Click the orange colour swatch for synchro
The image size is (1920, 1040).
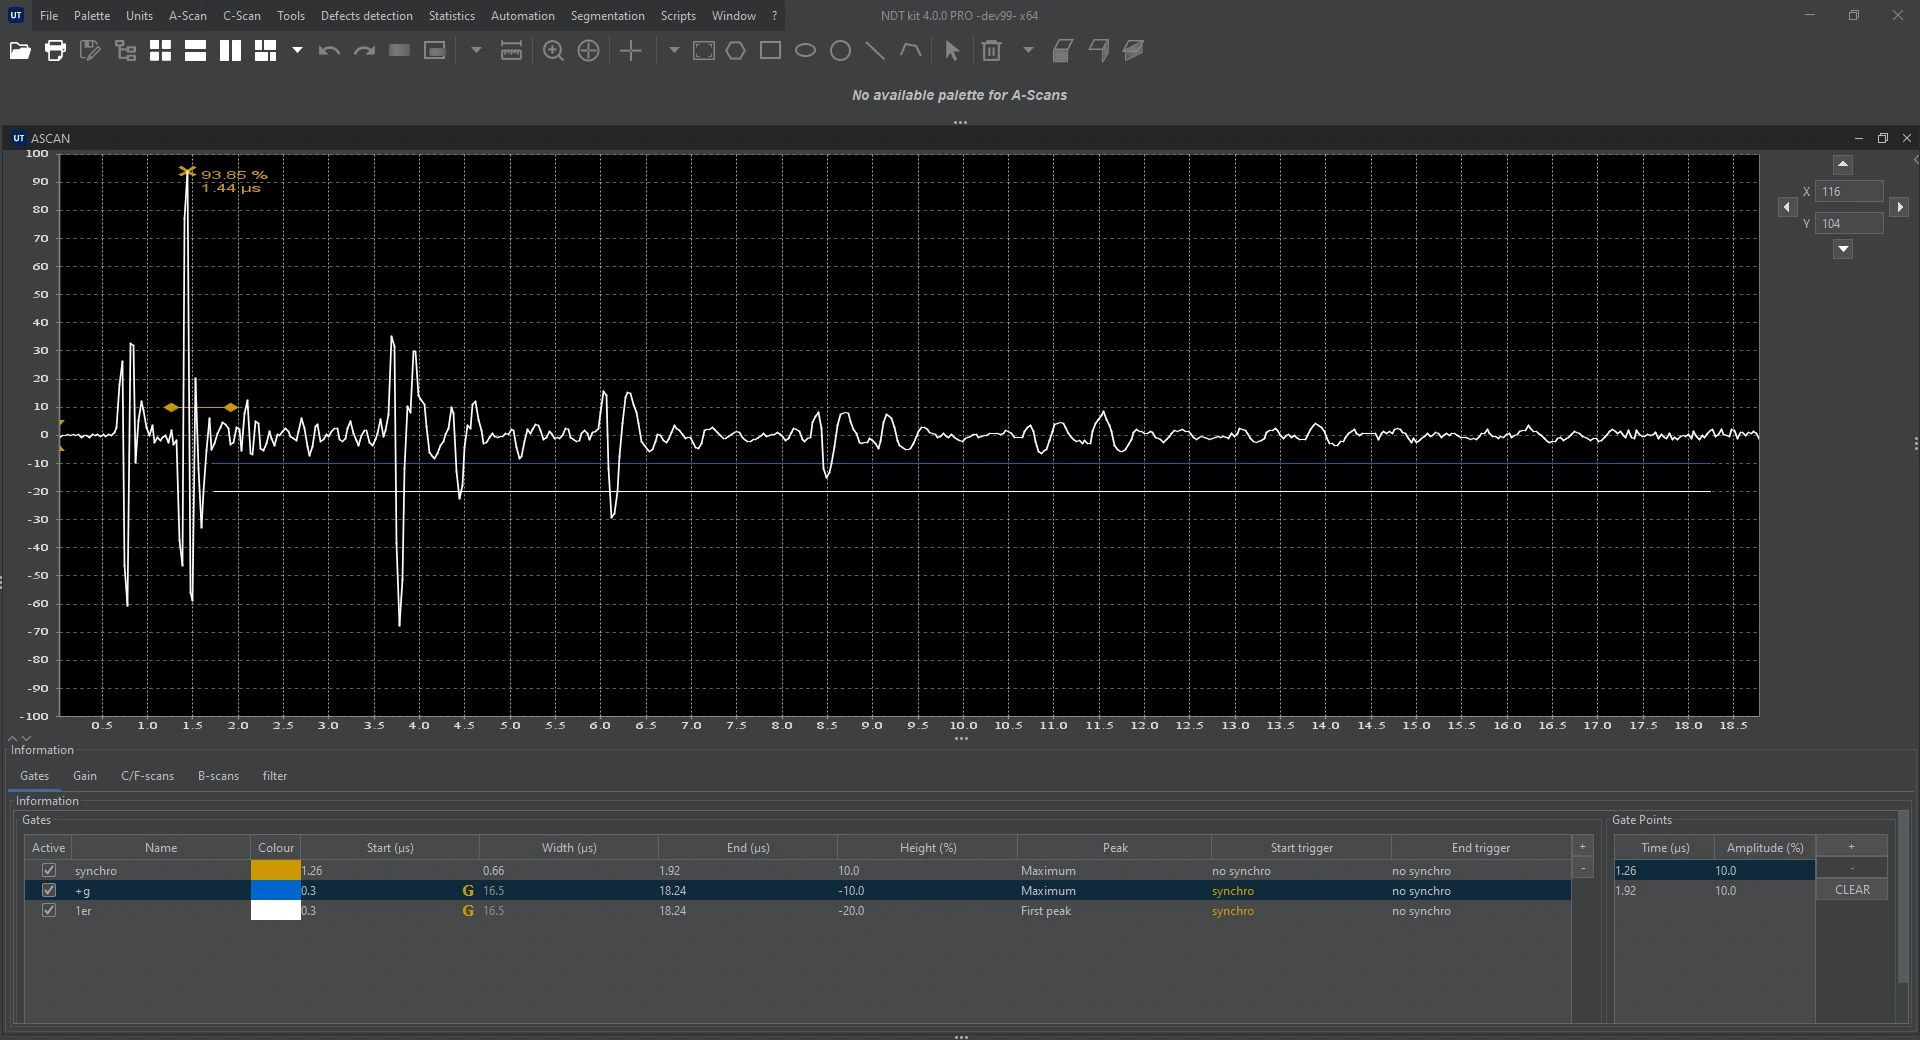pos(276,871)
